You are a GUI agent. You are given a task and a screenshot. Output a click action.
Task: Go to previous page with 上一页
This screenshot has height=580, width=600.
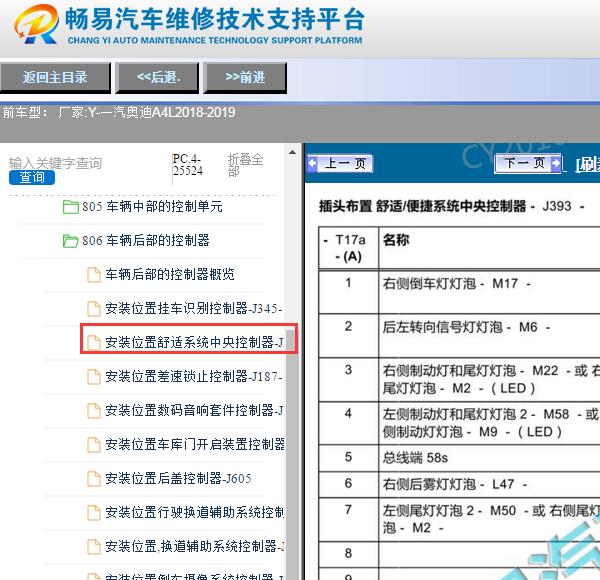(340, 164)
